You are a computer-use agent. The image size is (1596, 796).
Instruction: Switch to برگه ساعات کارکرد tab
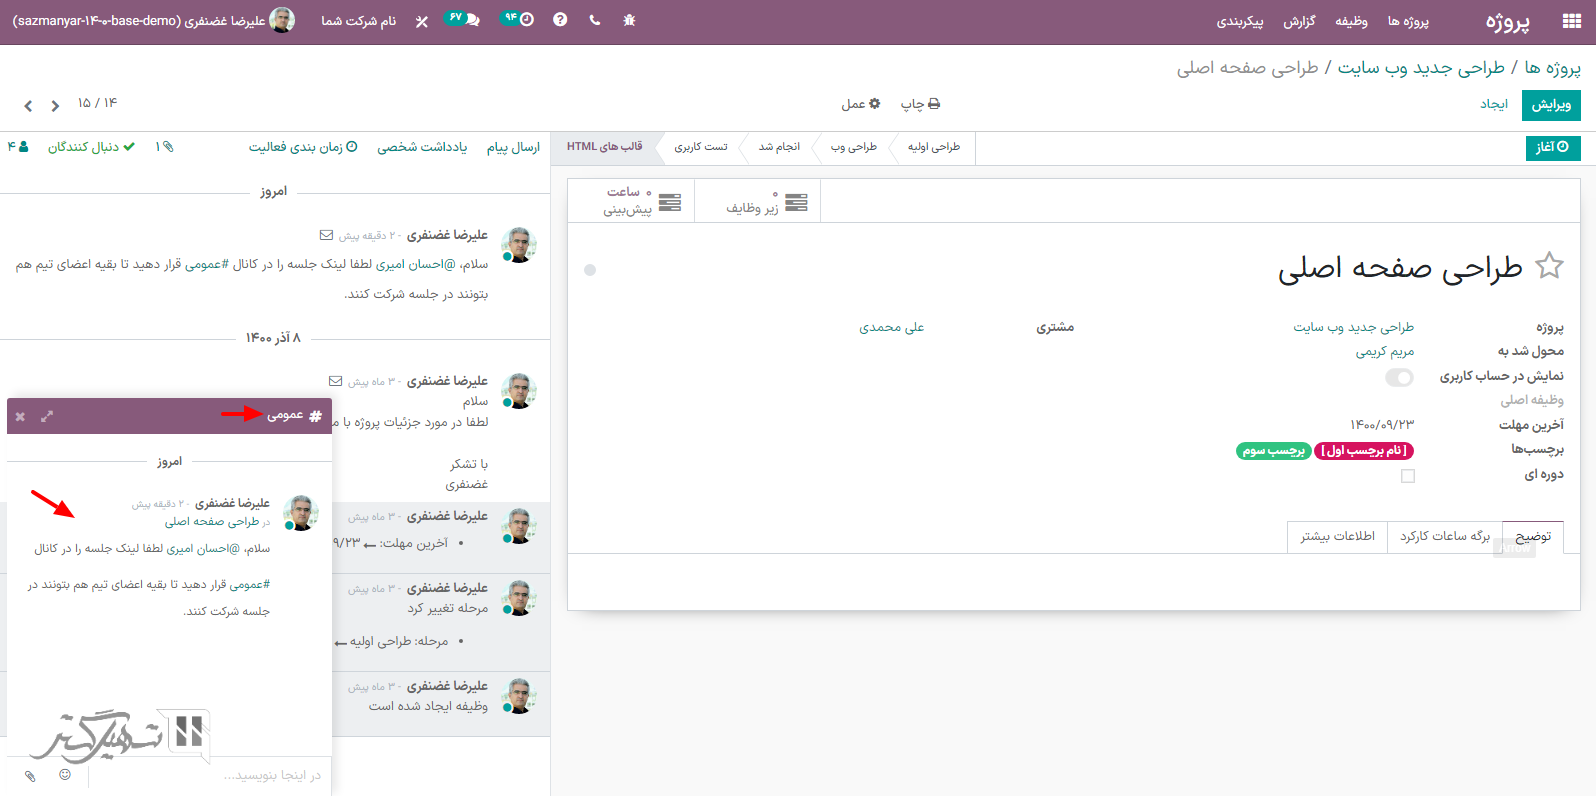pyautogui.click(x=1445, y=537)
